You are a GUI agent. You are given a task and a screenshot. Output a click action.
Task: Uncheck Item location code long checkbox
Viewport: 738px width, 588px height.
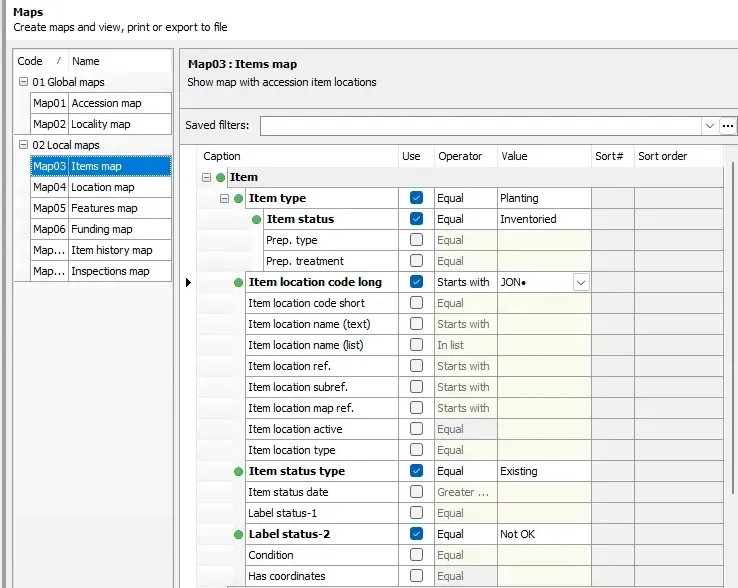[416, 282]
